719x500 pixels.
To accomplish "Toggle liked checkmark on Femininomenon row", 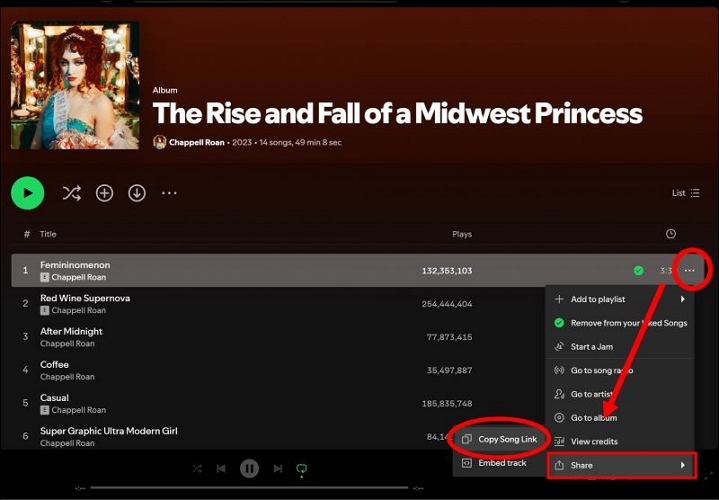I will [x=638, y=271].
